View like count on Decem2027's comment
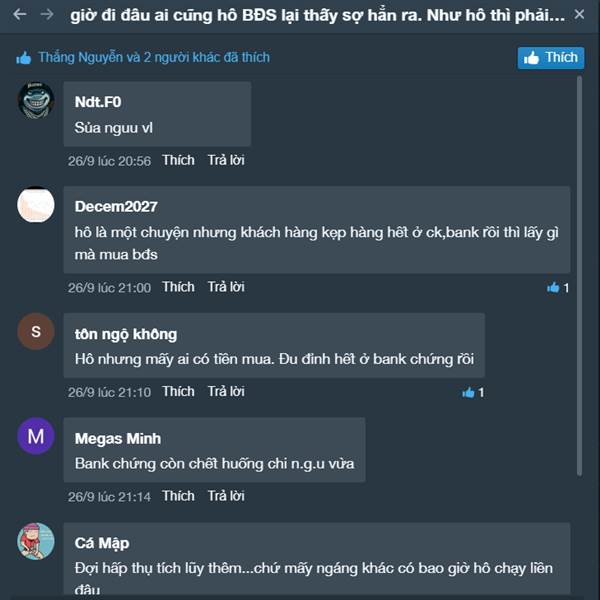Viewport: 600px width, 600px height. (558, 288)
